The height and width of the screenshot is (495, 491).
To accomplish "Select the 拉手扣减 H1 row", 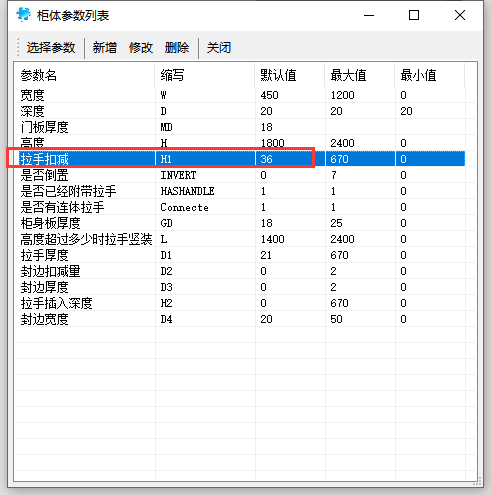I will 240,159.
